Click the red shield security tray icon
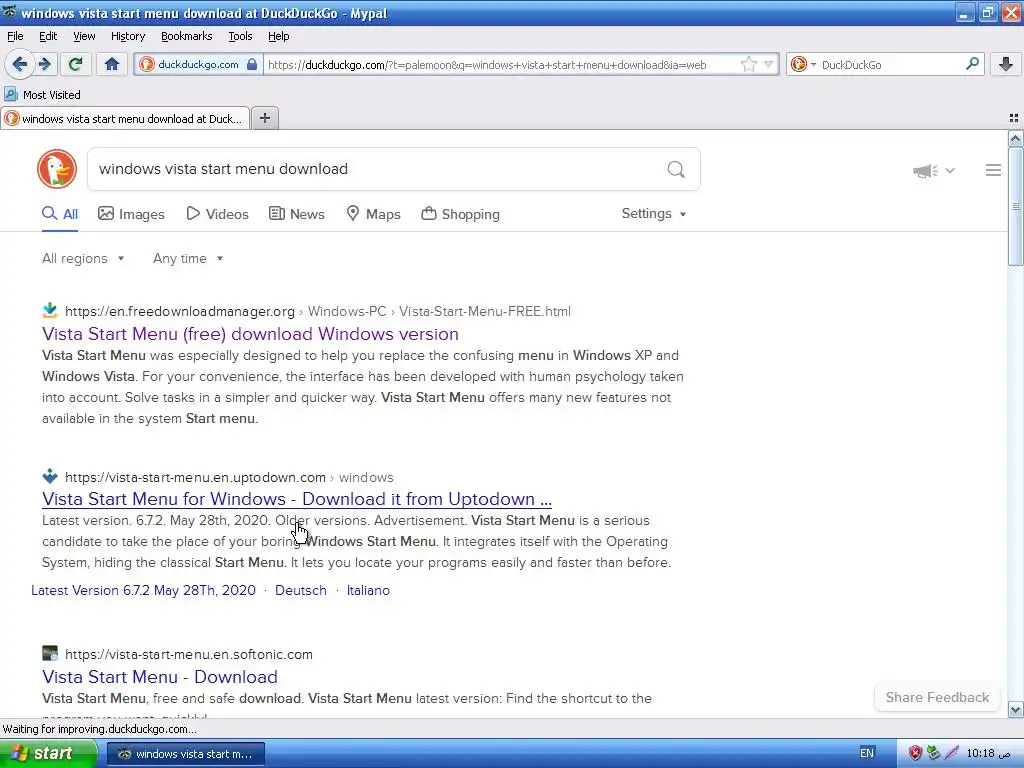 915,753
